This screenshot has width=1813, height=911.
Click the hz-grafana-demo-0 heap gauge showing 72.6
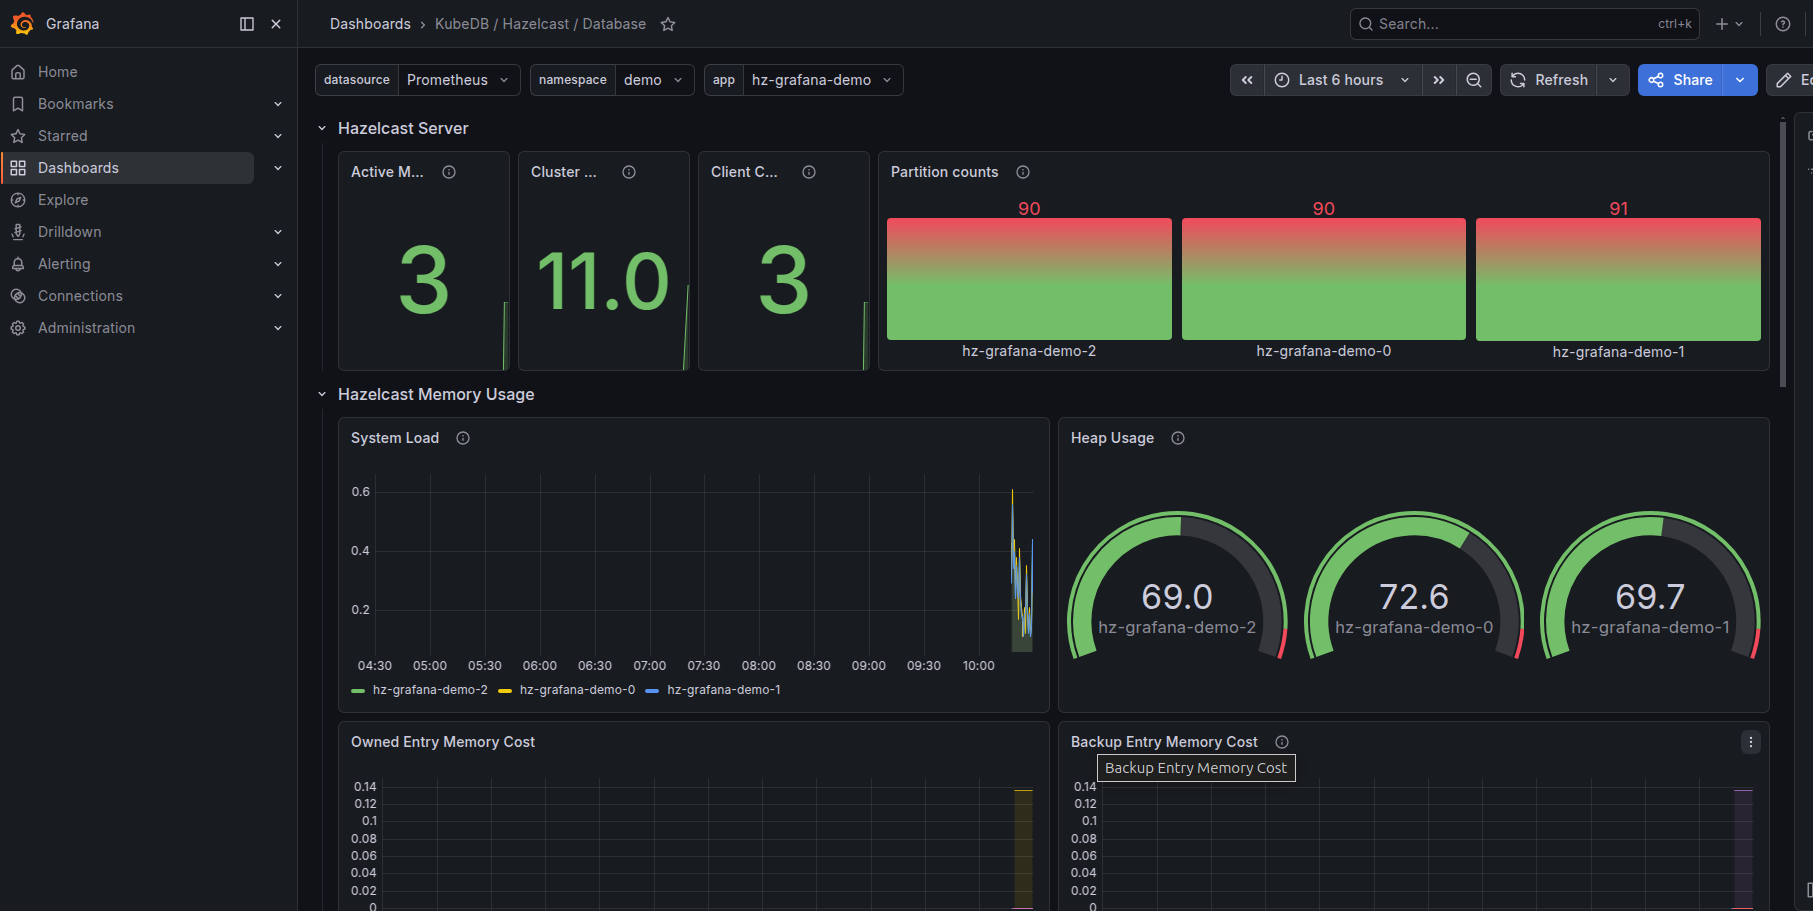pos(1414,585)
